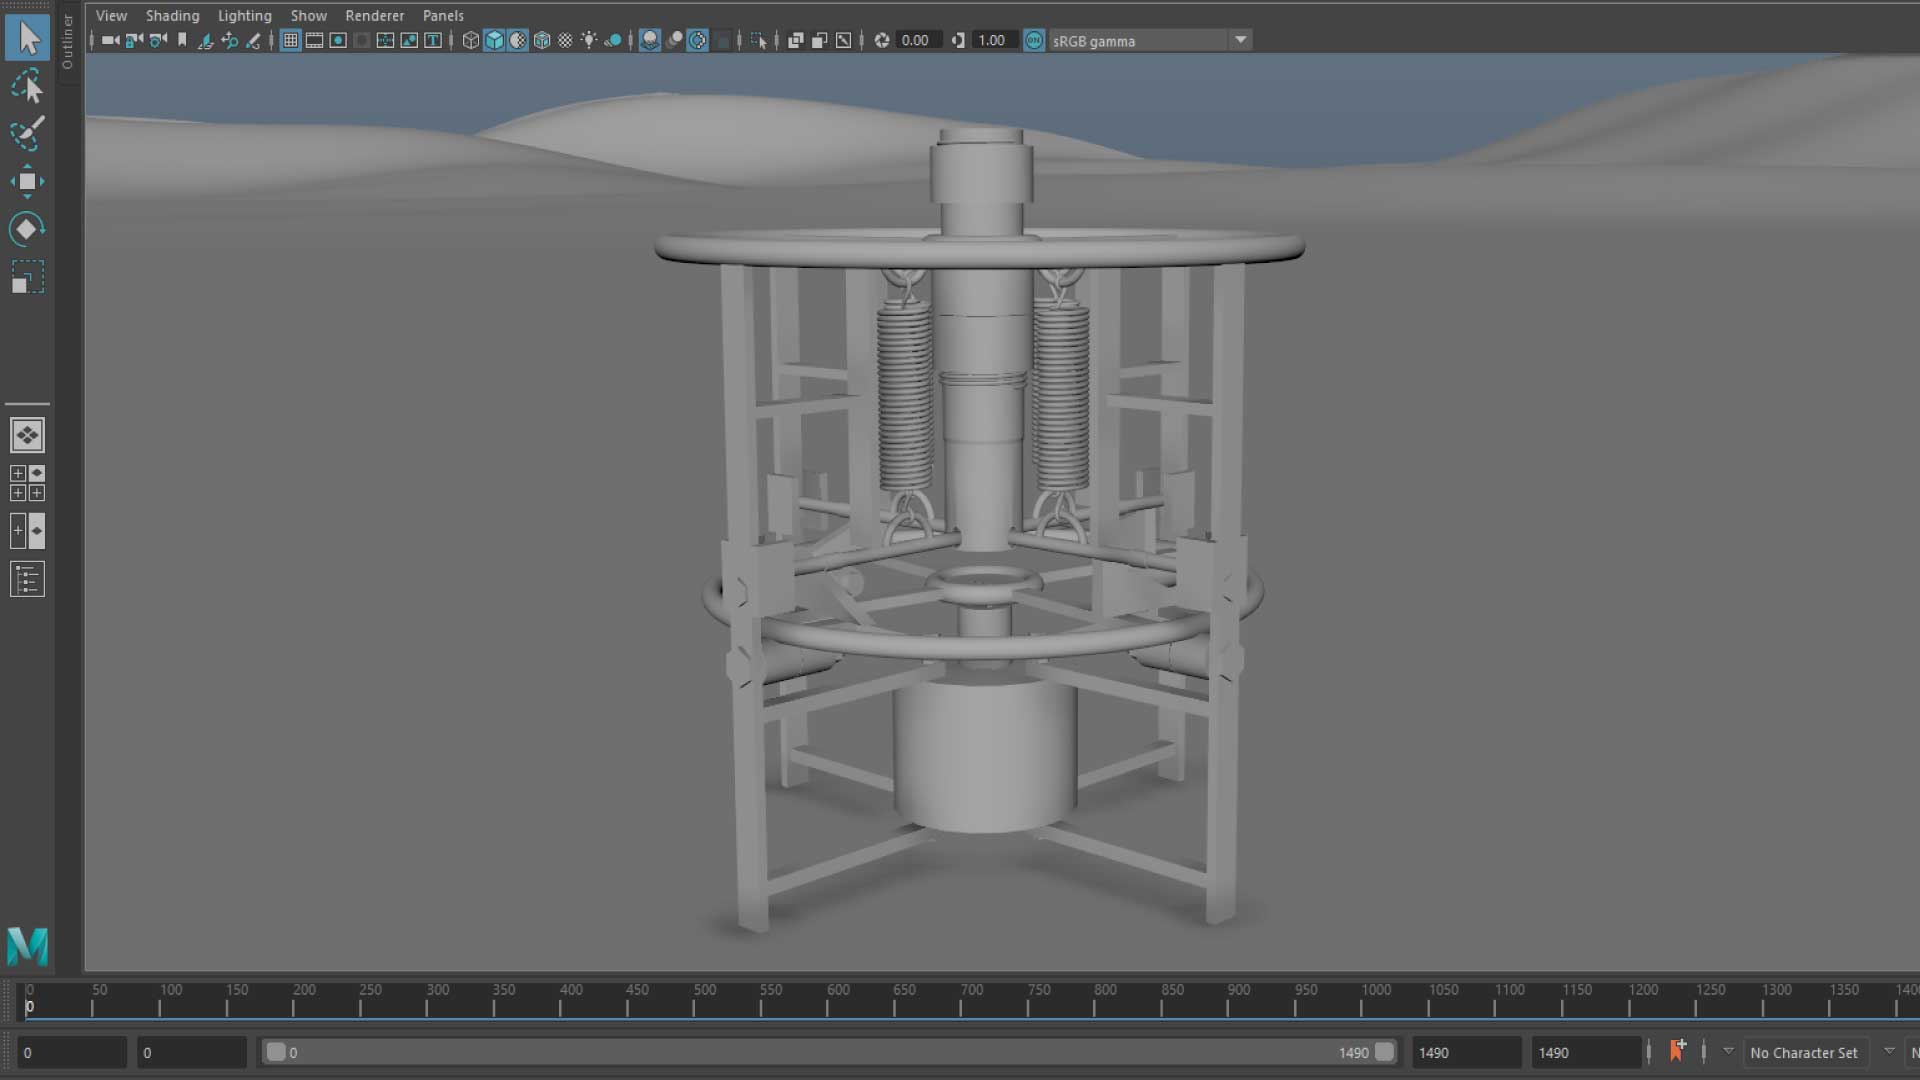The image size is (1920, 1080).
Task: Select the arrow Select tool
Action: coord(27,38)
